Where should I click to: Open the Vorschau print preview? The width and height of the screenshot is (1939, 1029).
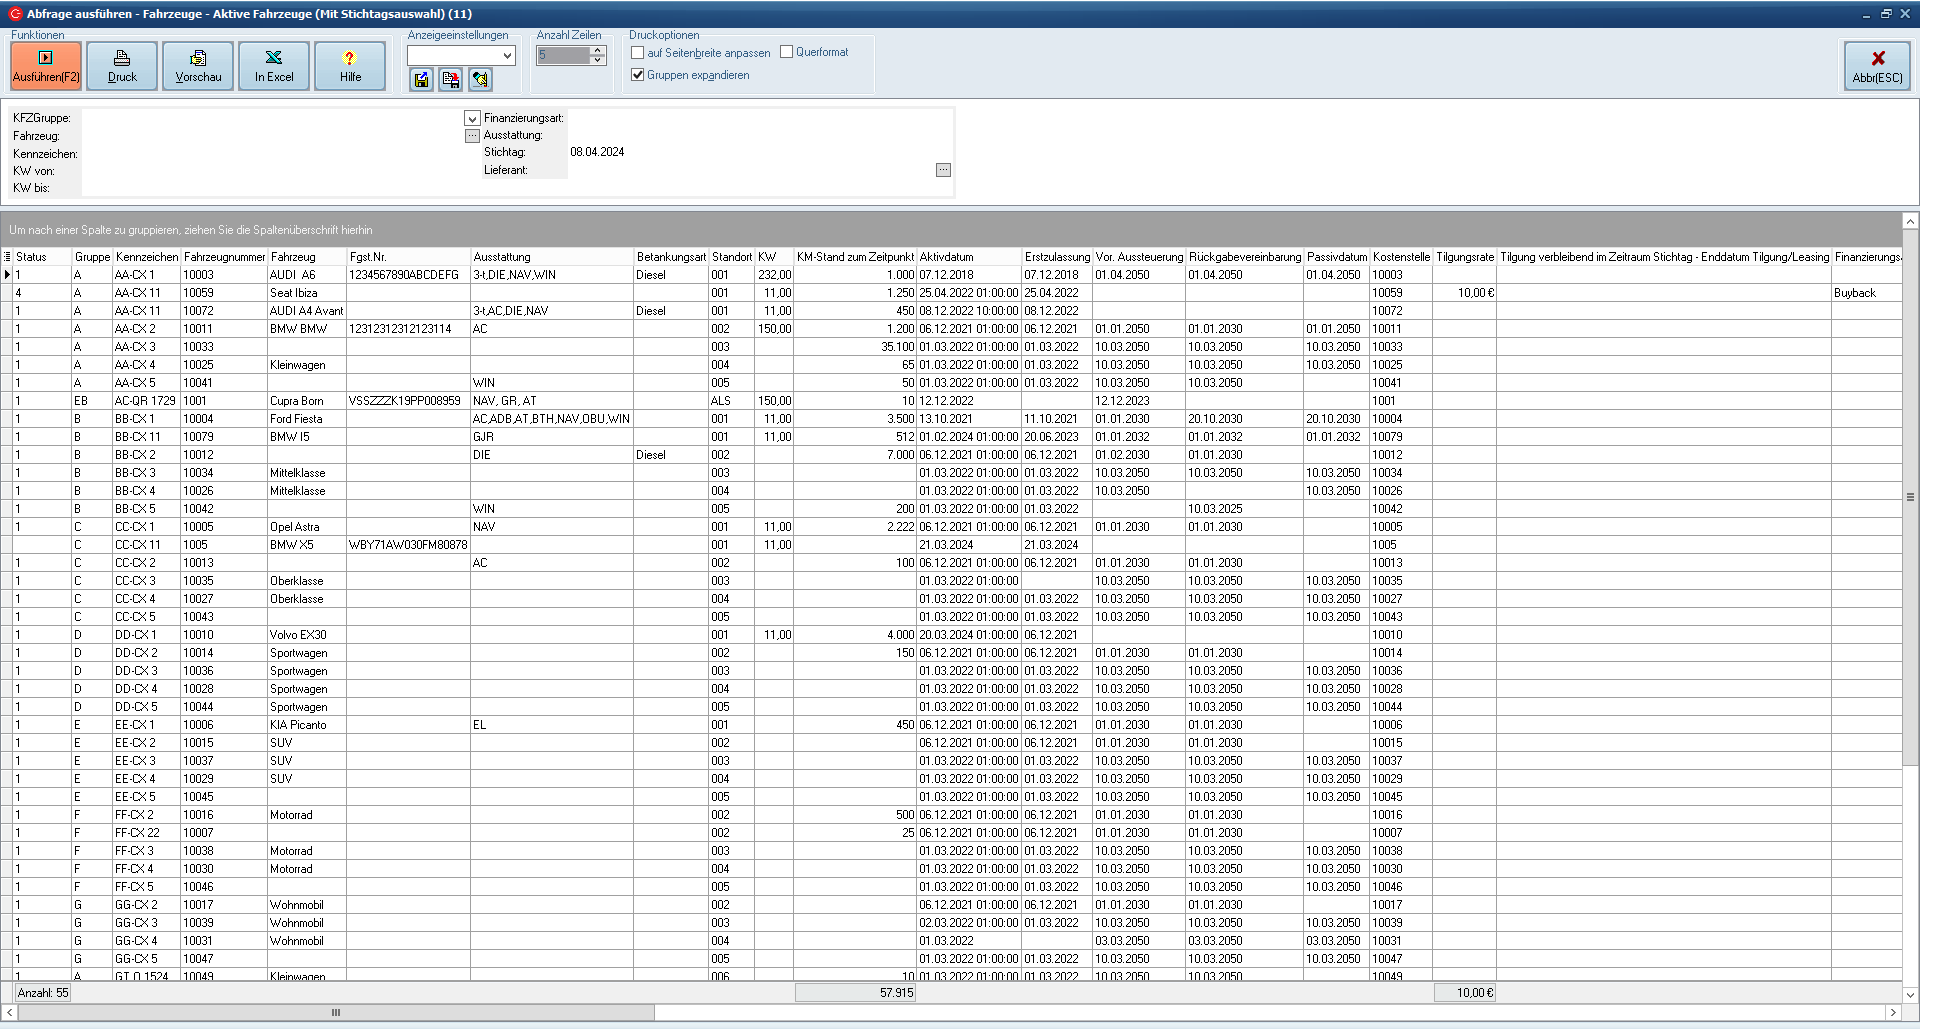[198, 66]
